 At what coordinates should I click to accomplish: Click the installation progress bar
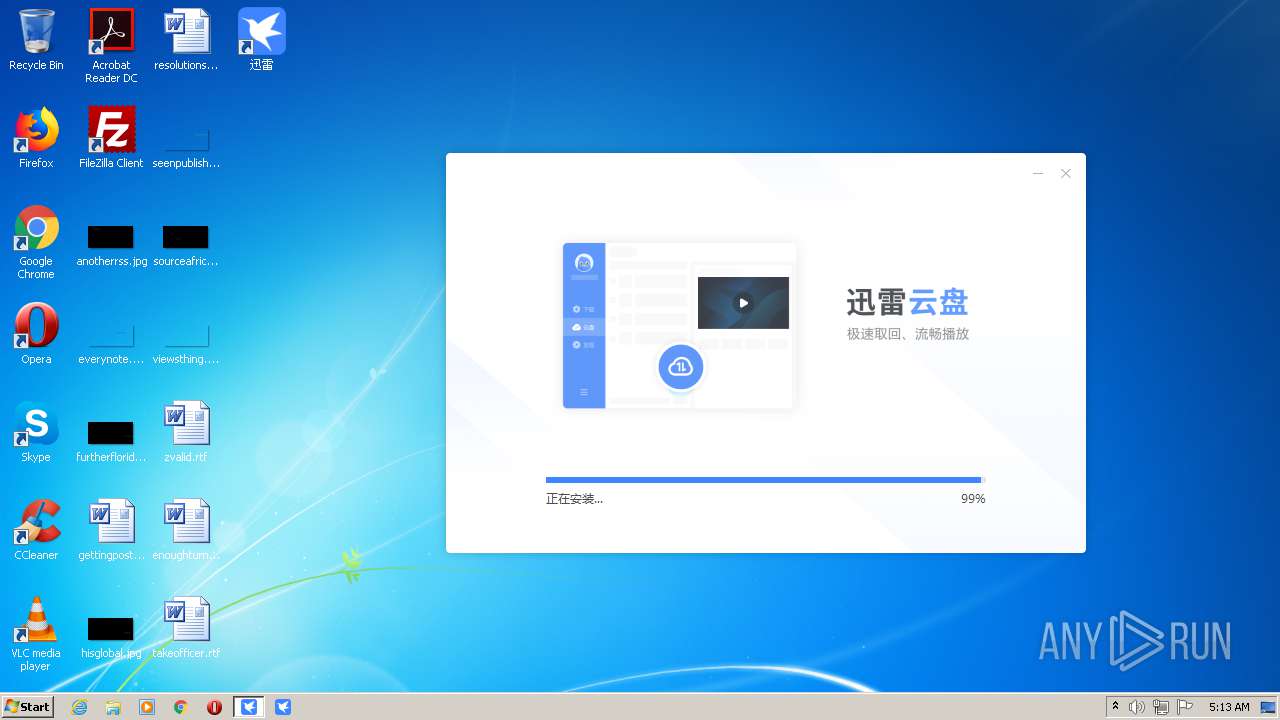(765, 480)
